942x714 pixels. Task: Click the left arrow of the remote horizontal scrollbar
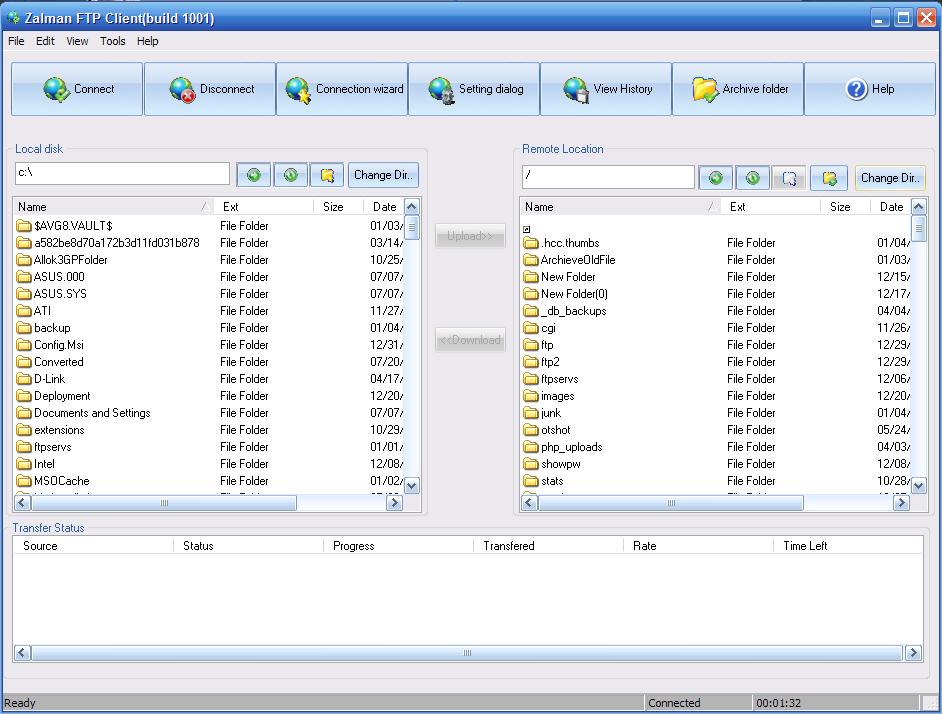coord(529,503)
